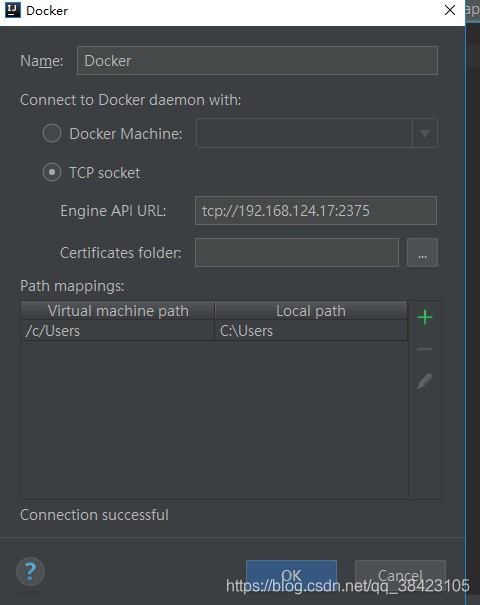Open help via the question mark icon
The height and width of the screenshot is (605, 480).
point(30,571)
